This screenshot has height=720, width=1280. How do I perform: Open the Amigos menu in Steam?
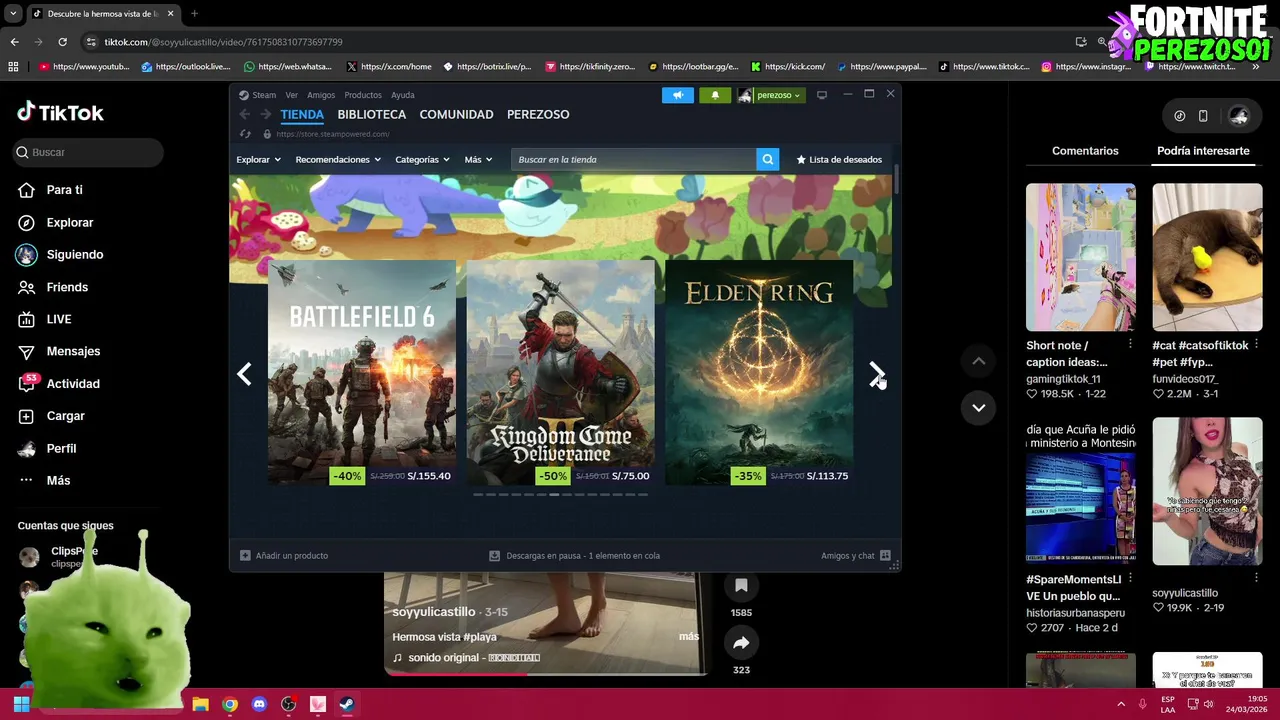[321, 95]
